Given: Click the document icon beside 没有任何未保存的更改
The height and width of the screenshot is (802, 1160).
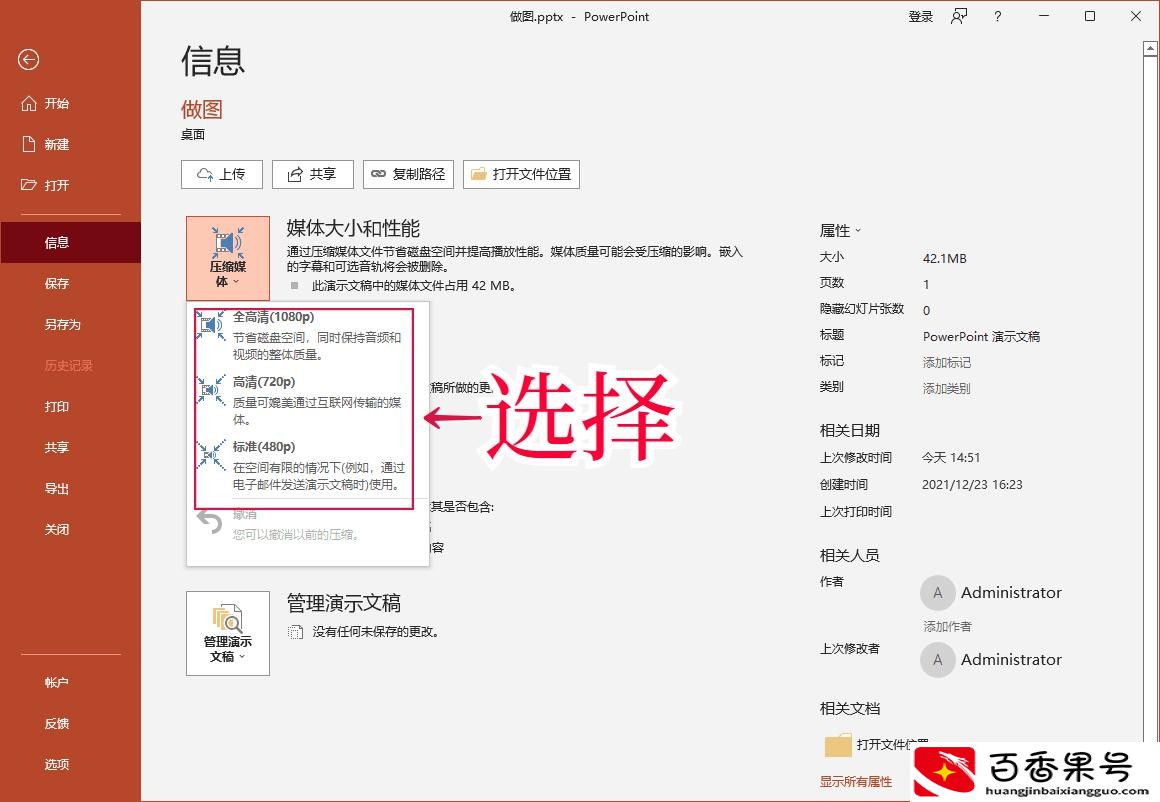Looking at the screenshot, I should pos(295,632).
